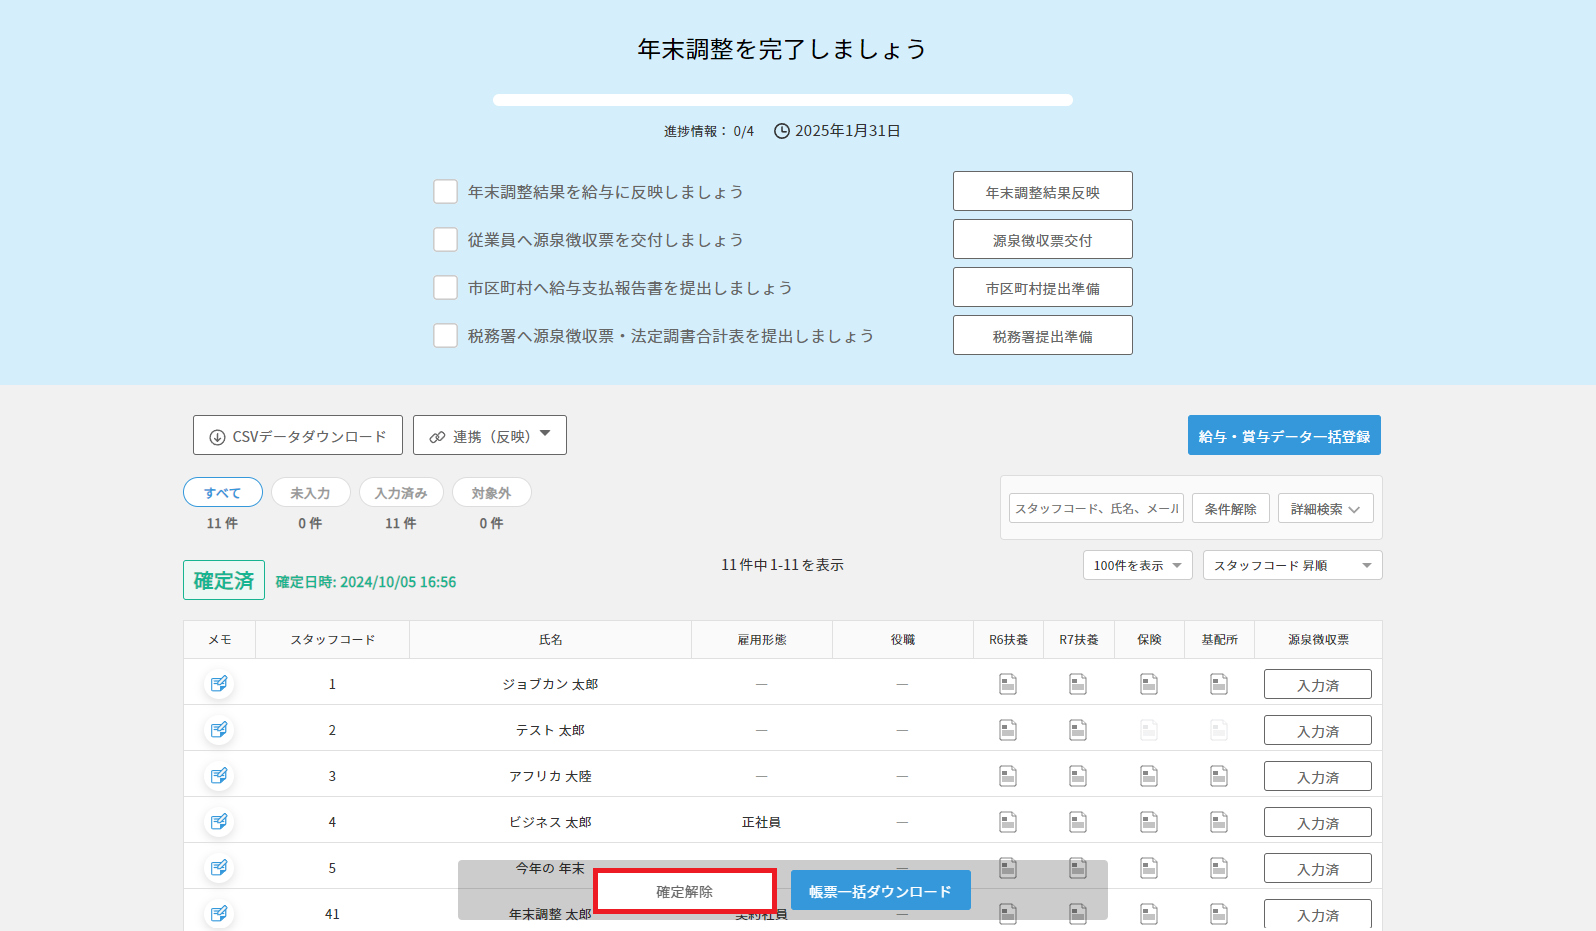Open R7扶養 document for テスト 太郎

tap(1078, 730)
